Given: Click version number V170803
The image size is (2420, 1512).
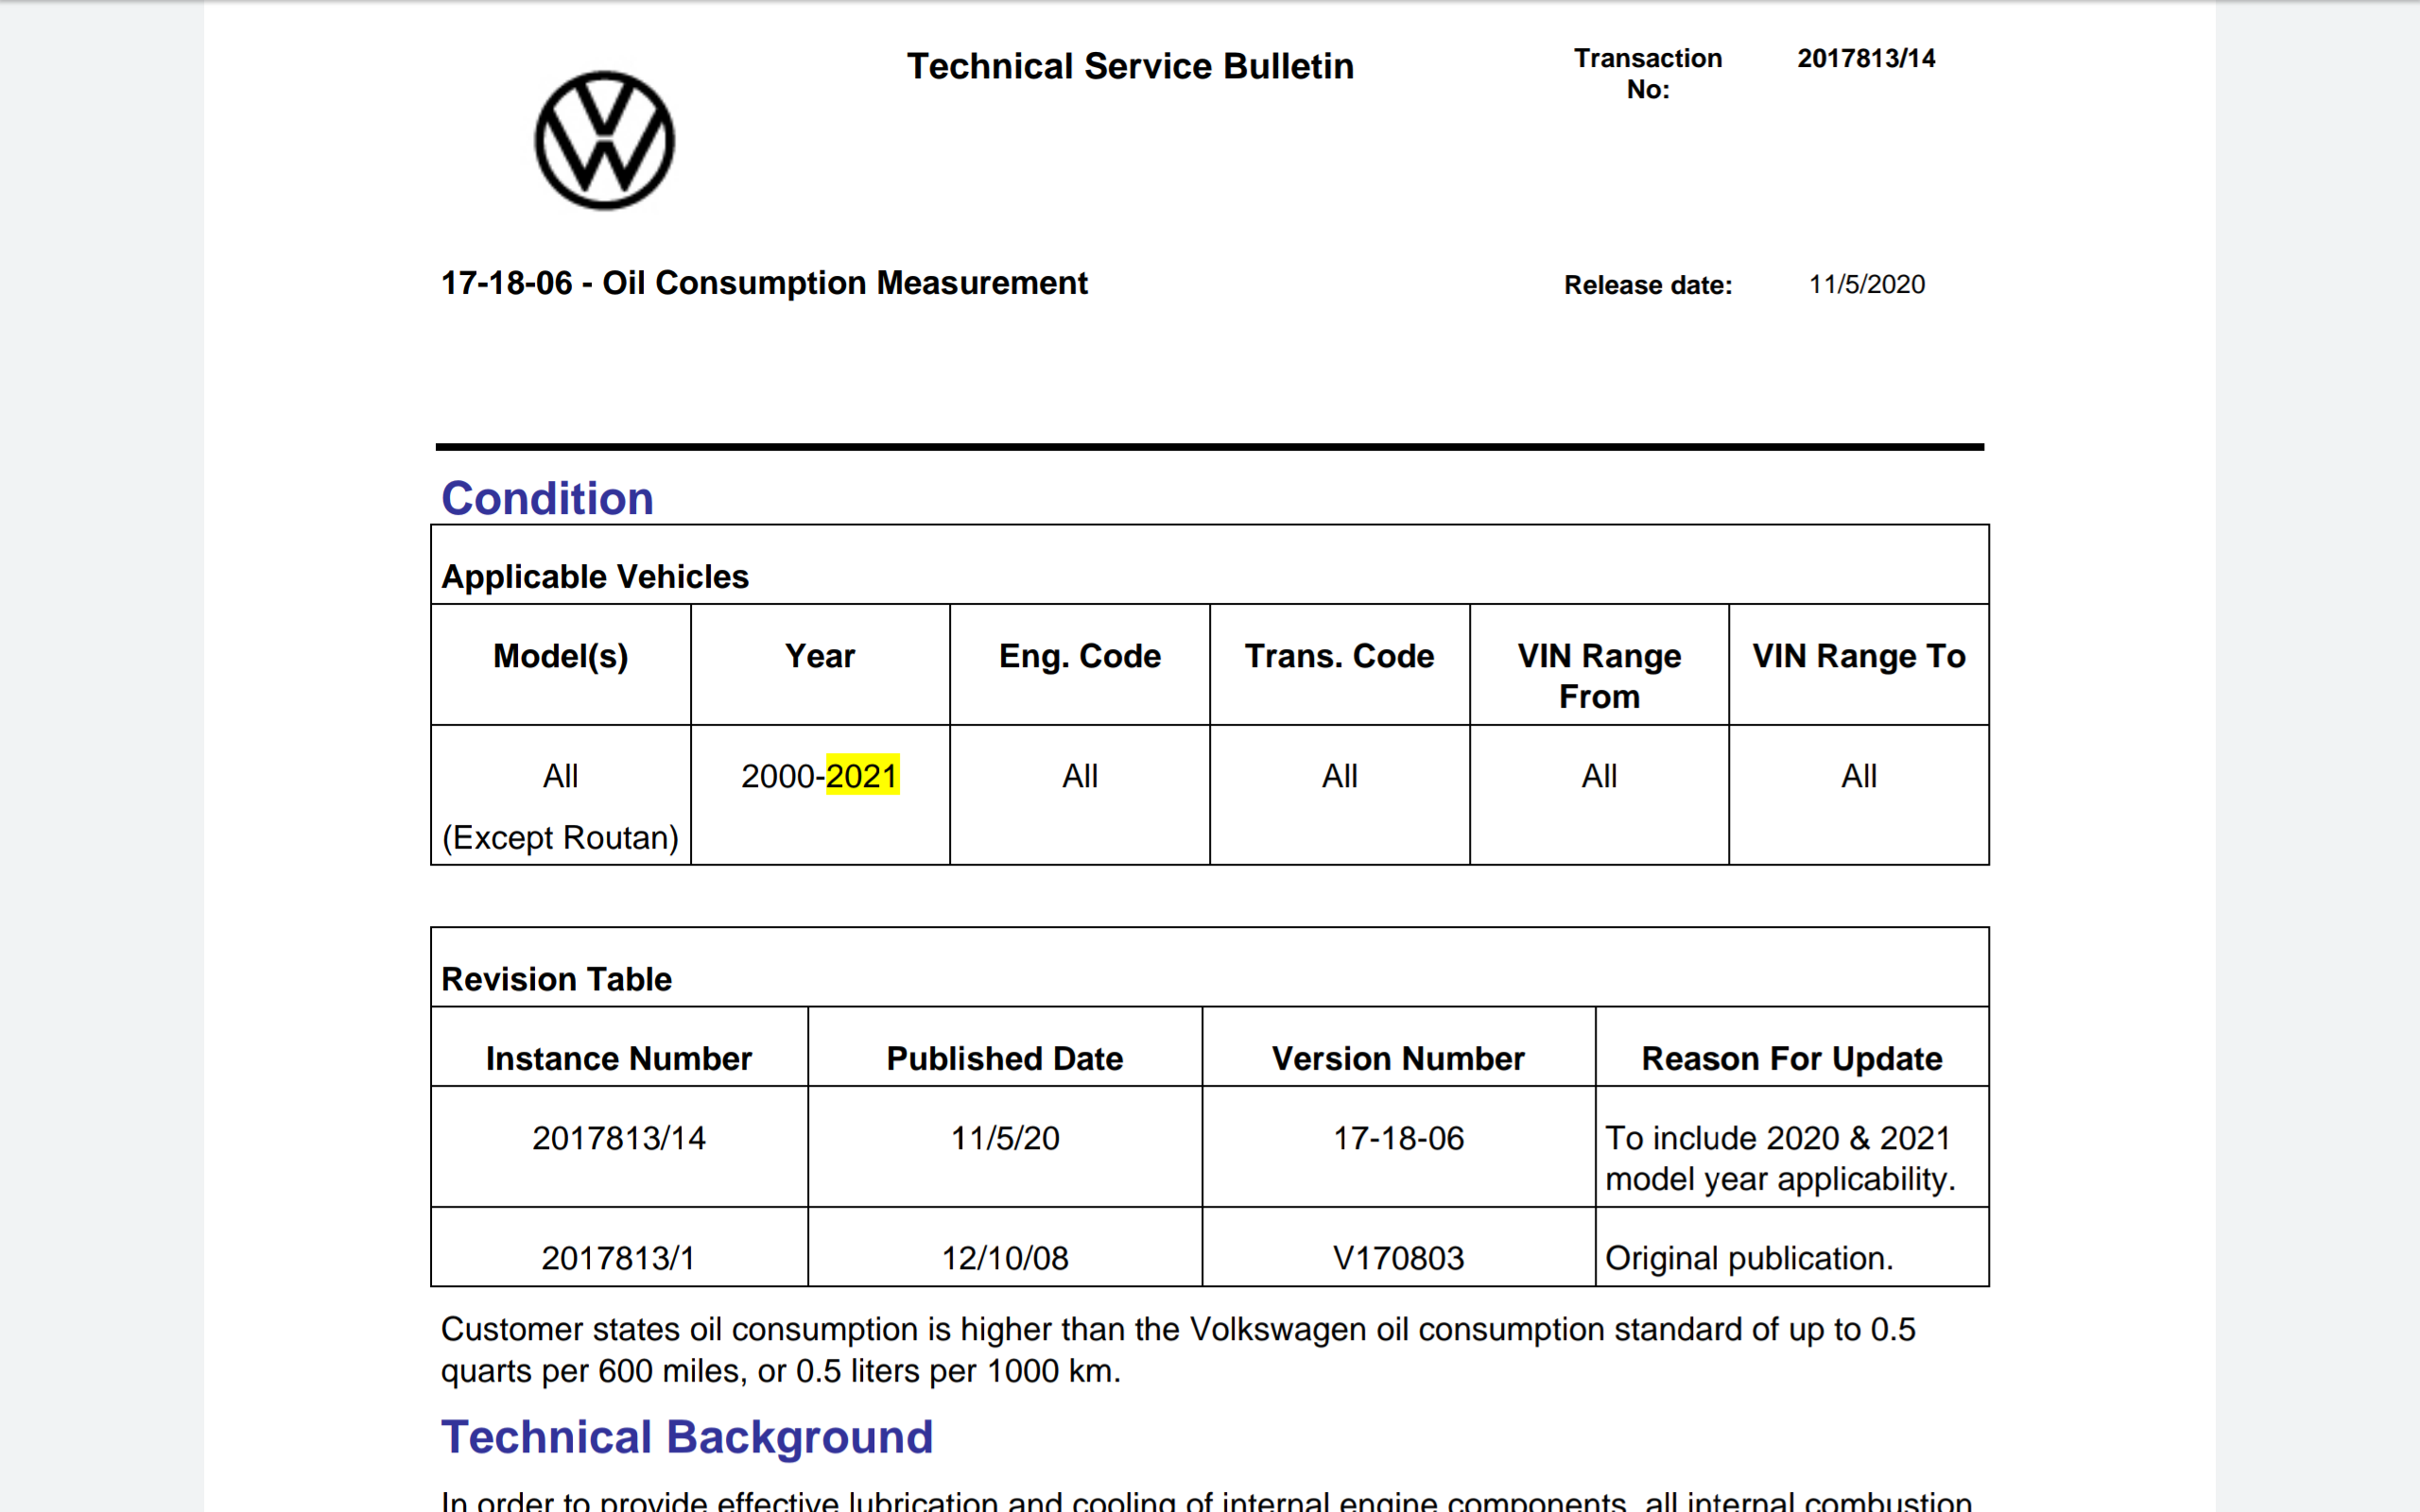Looking at the screenshot, I should tap(1398, 1258).
